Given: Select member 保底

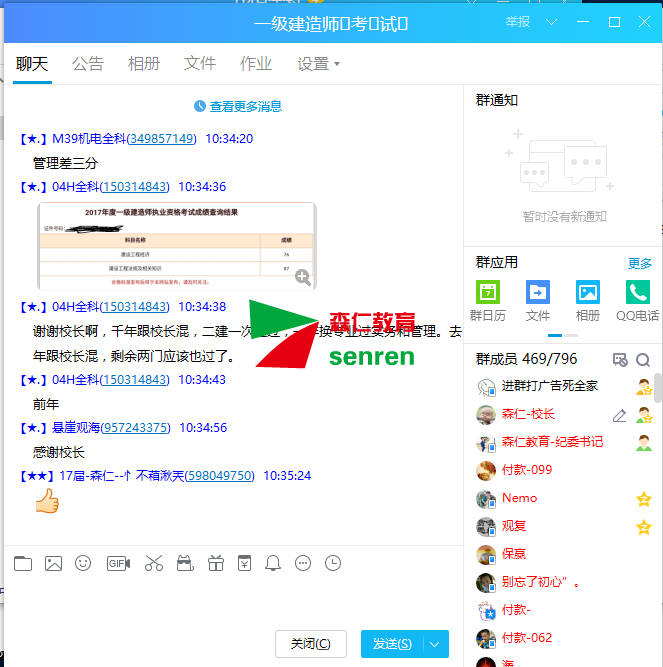Looking at the screenshot, I should pyautogui.click(x=514, y=554).
